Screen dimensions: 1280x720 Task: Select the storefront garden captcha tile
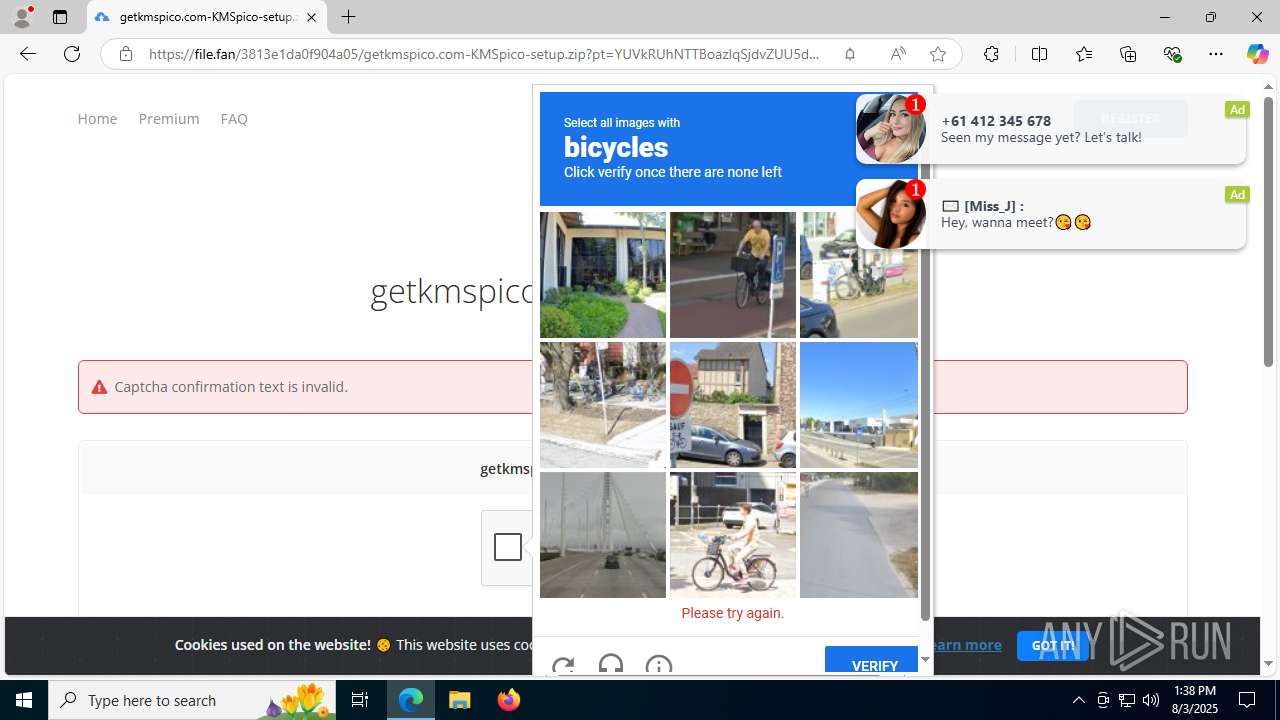[x=603, y=275]
